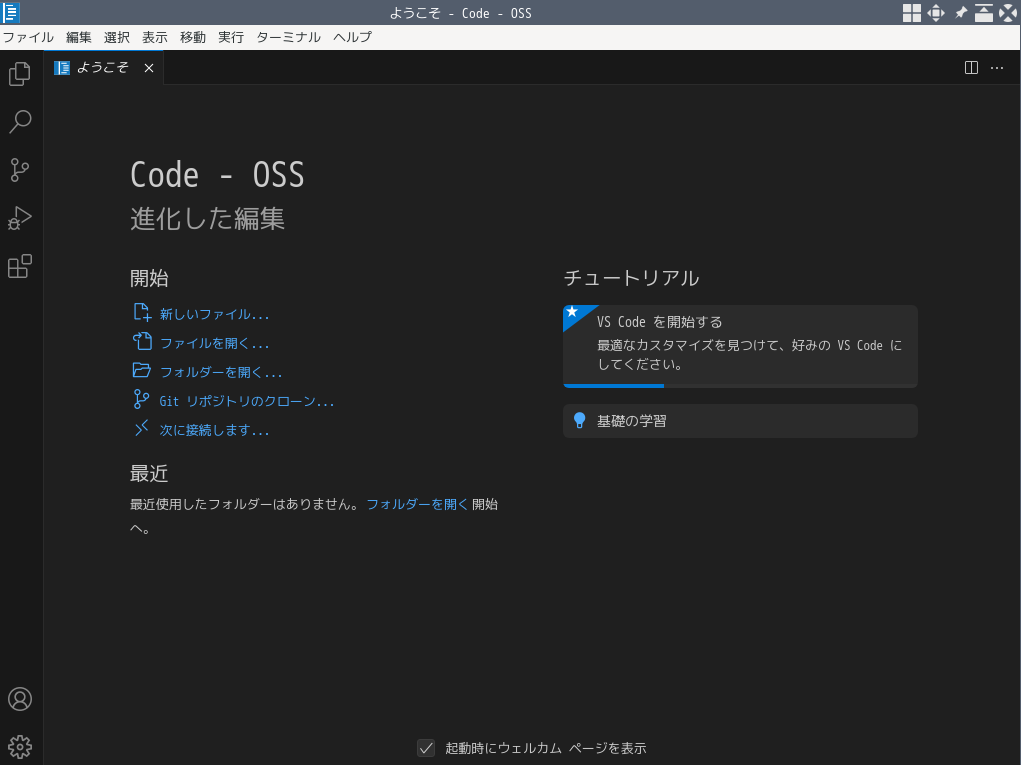Split the editor to the right
Image resolution: width=1021 pixels, height=765 pixels.
click(x=971, y=68)
